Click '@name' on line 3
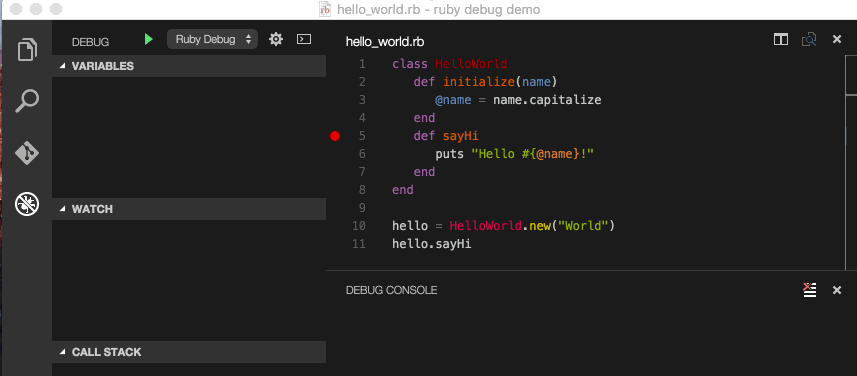 coord(453,100)
